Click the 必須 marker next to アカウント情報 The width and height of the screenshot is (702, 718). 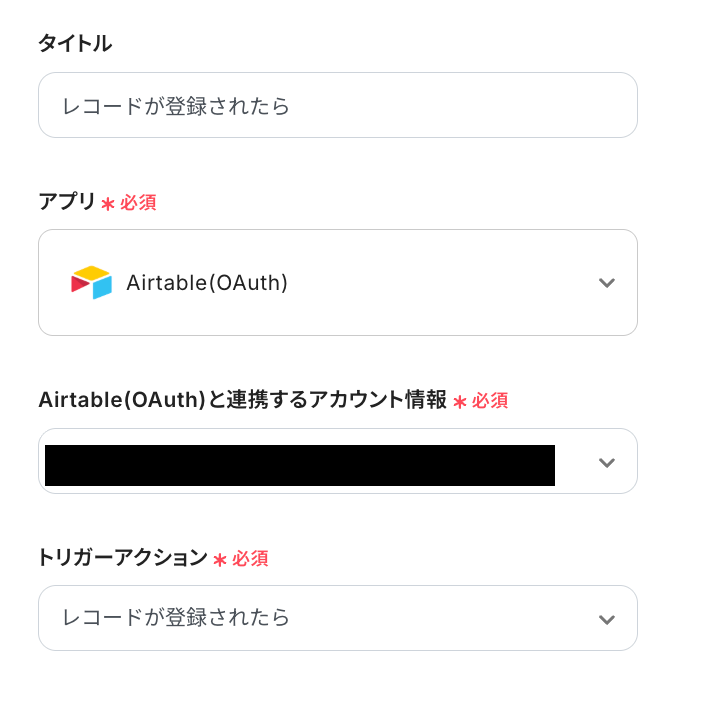490,401
